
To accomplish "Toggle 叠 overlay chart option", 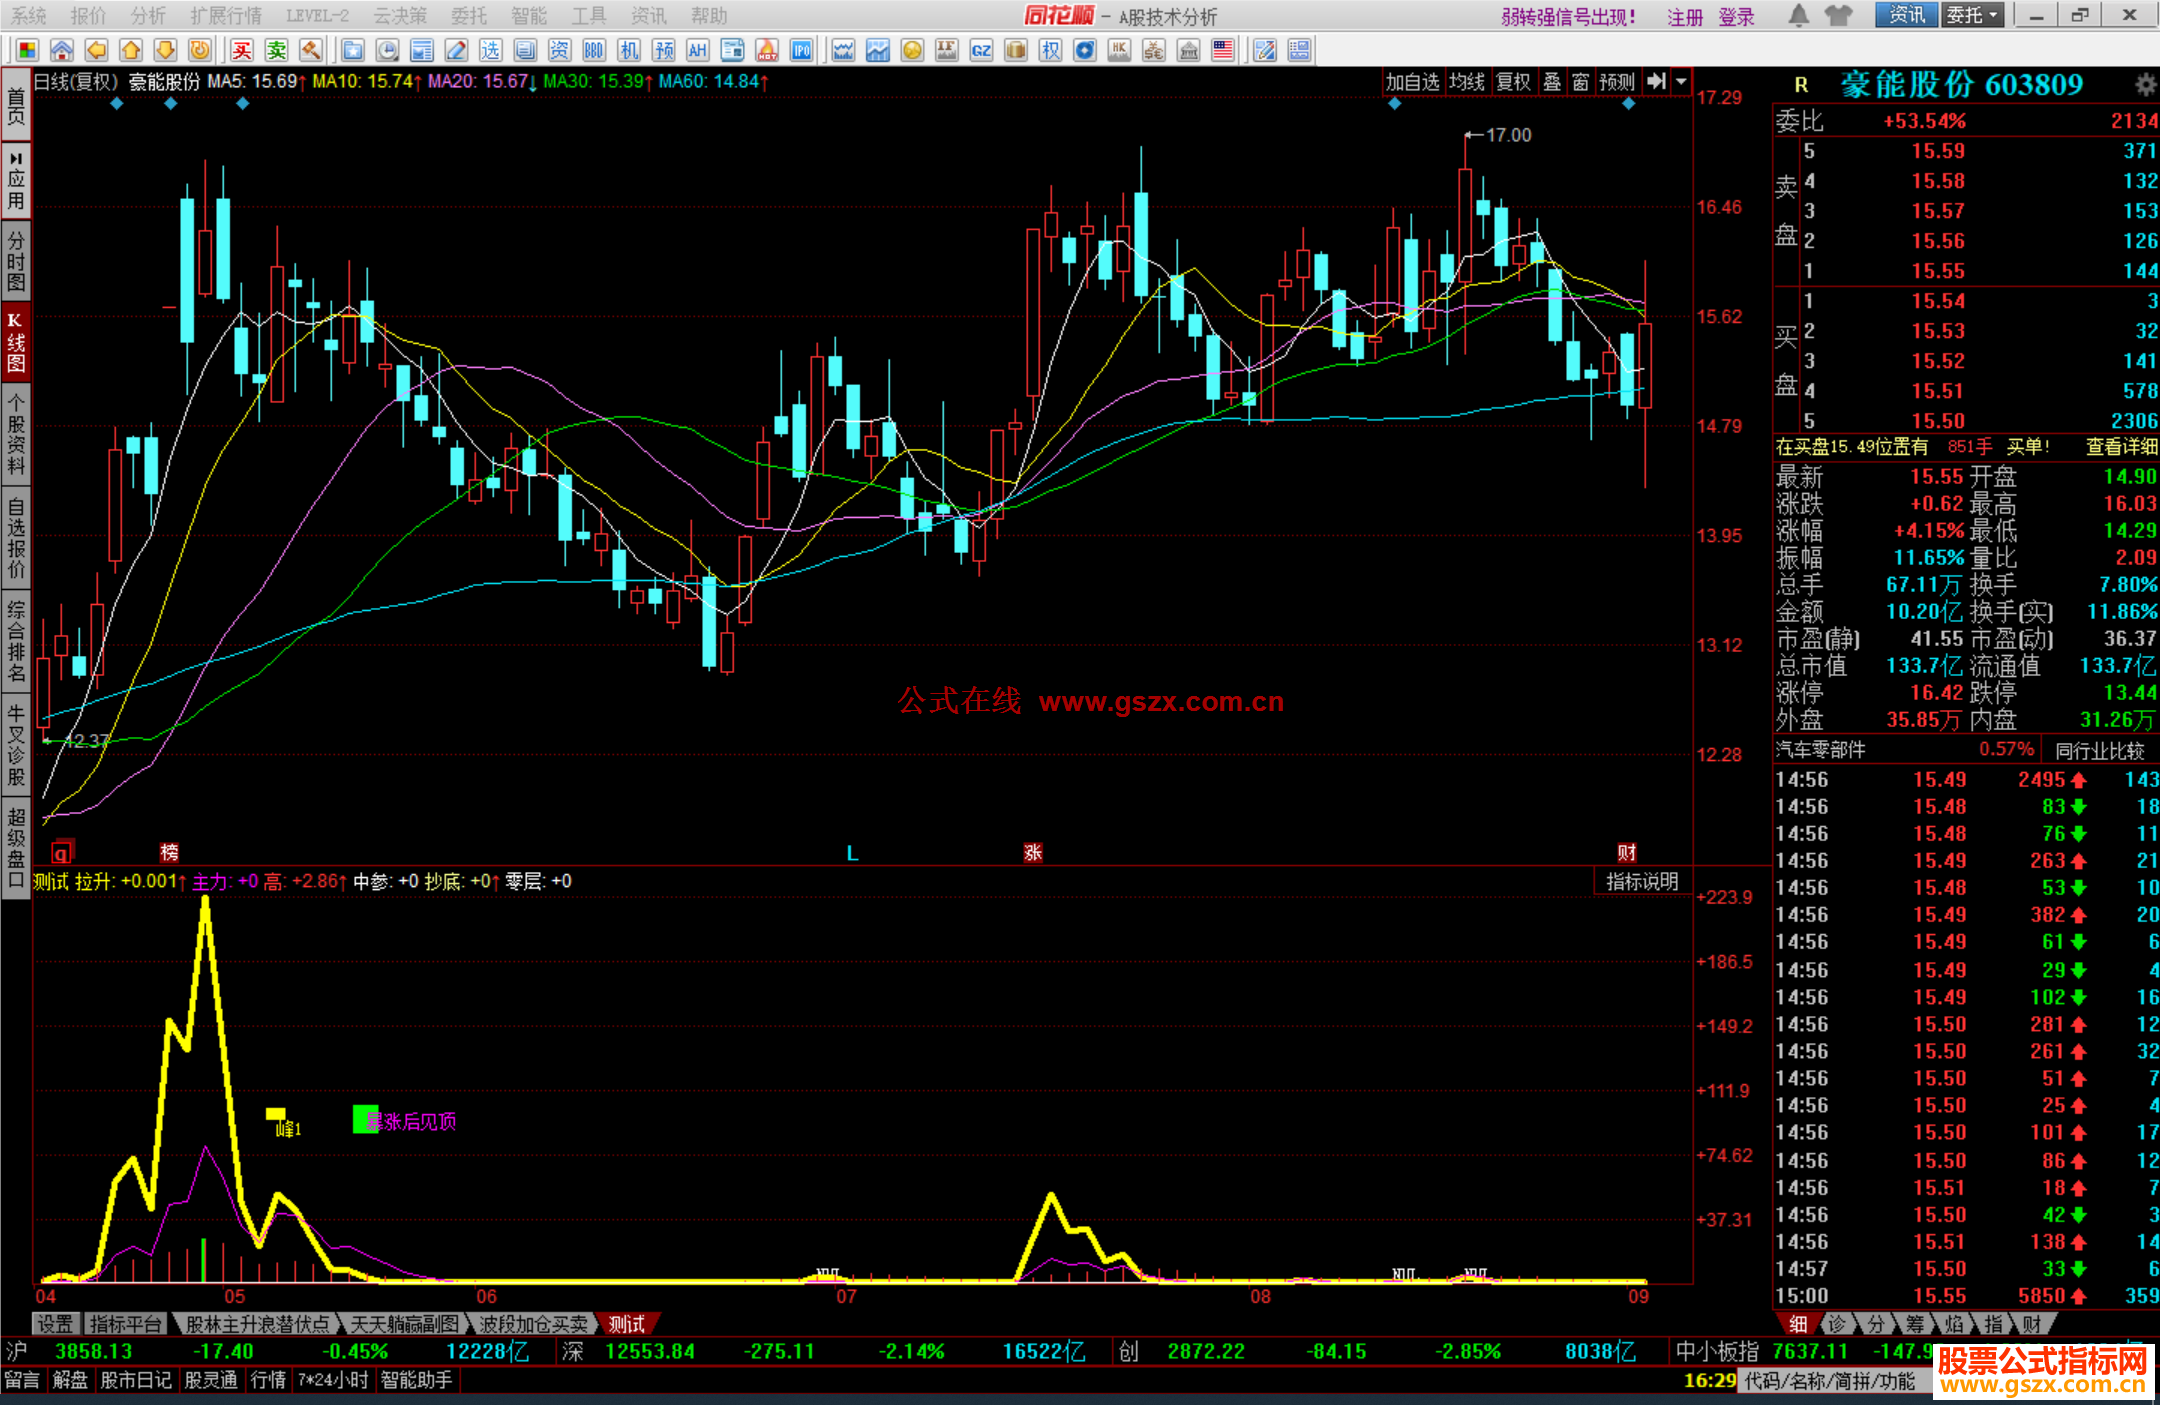I will (1551, 82).
